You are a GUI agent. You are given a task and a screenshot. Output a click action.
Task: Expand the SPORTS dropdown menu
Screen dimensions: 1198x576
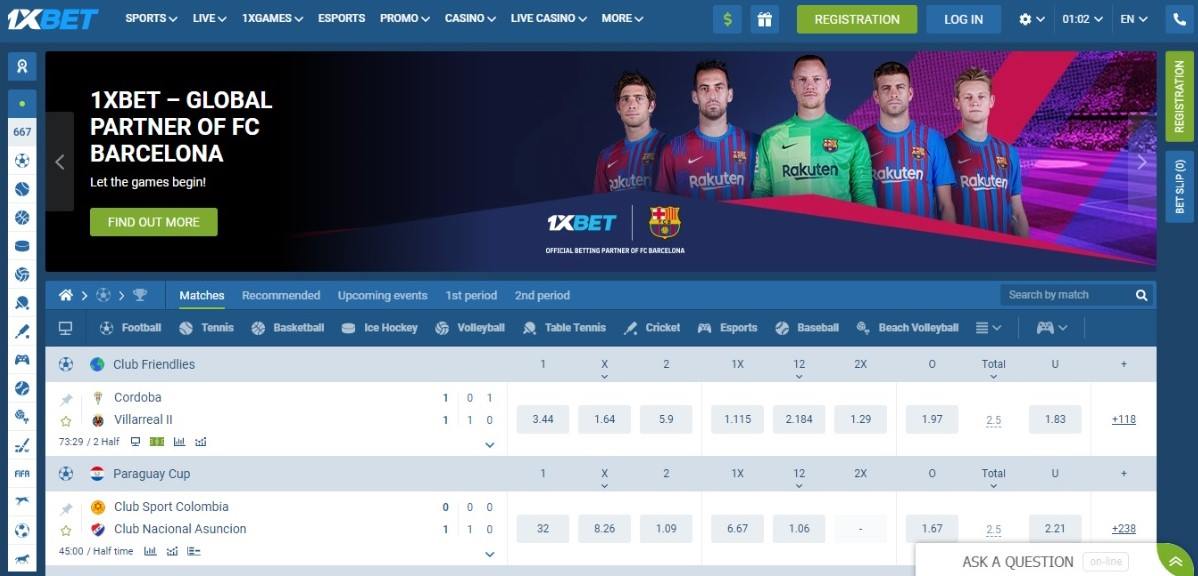151,18
